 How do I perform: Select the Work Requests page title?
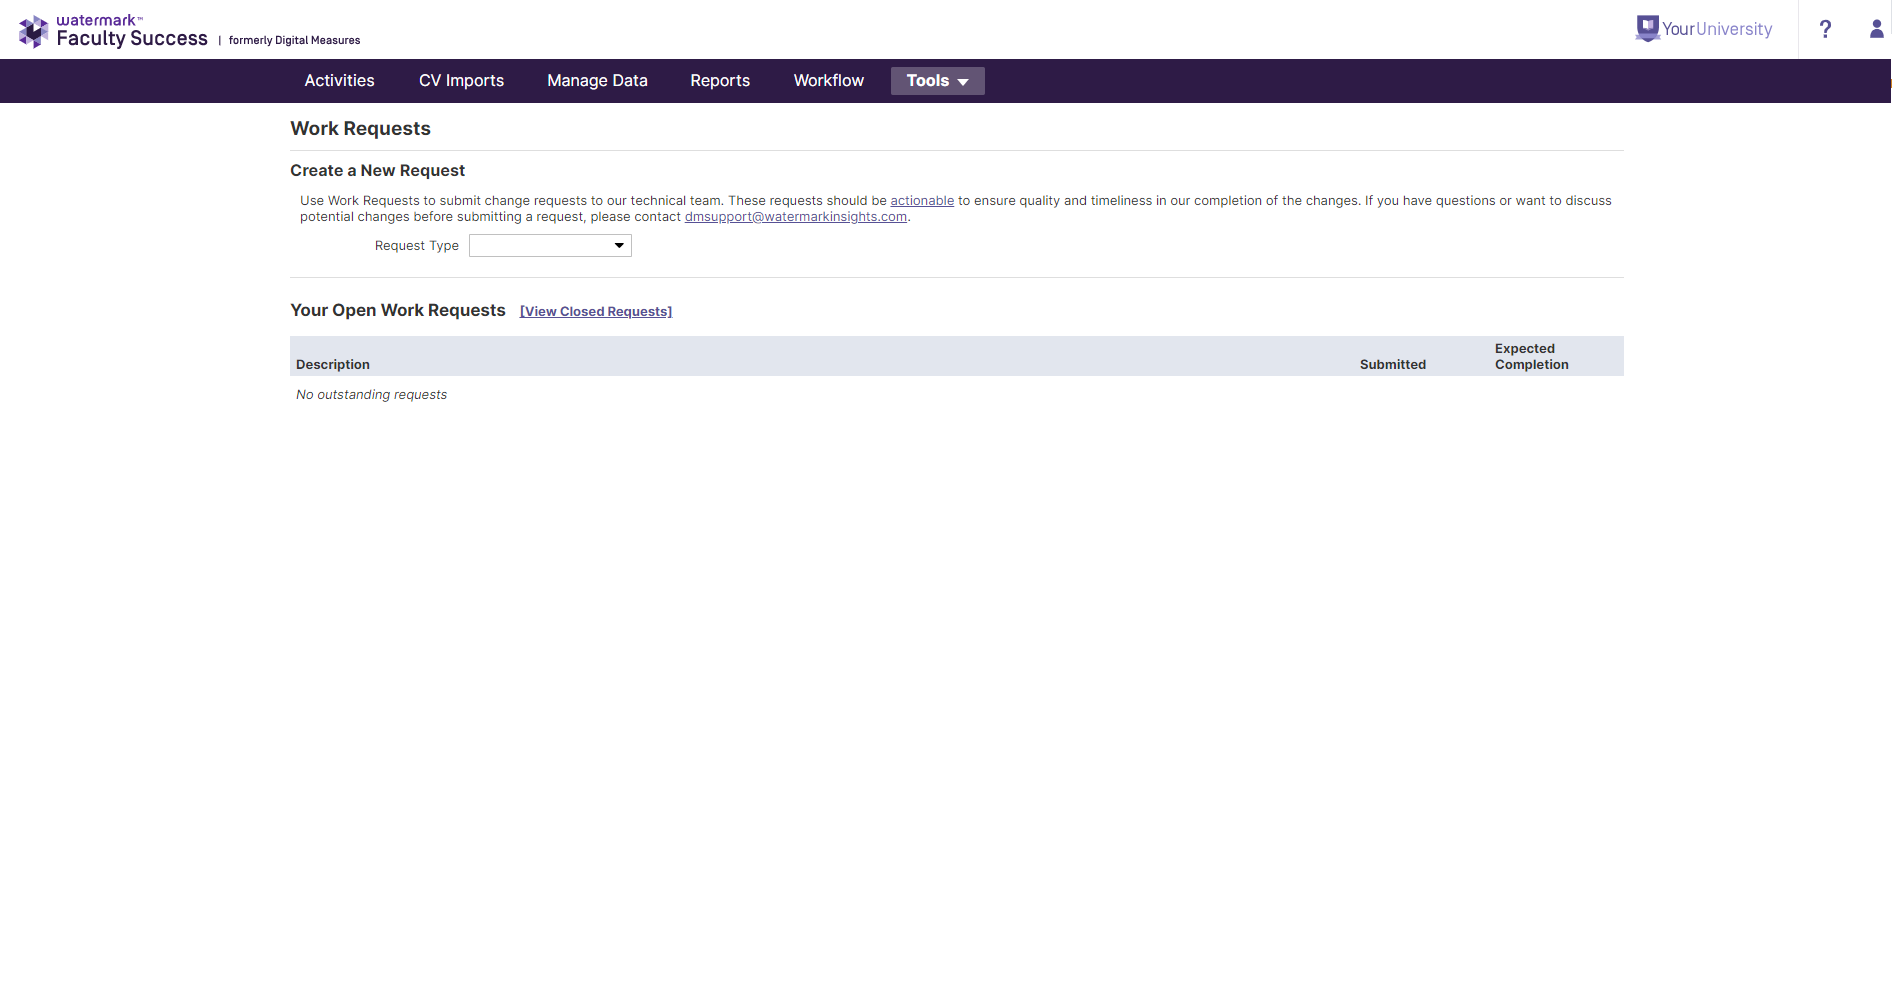tap(360, 128)
